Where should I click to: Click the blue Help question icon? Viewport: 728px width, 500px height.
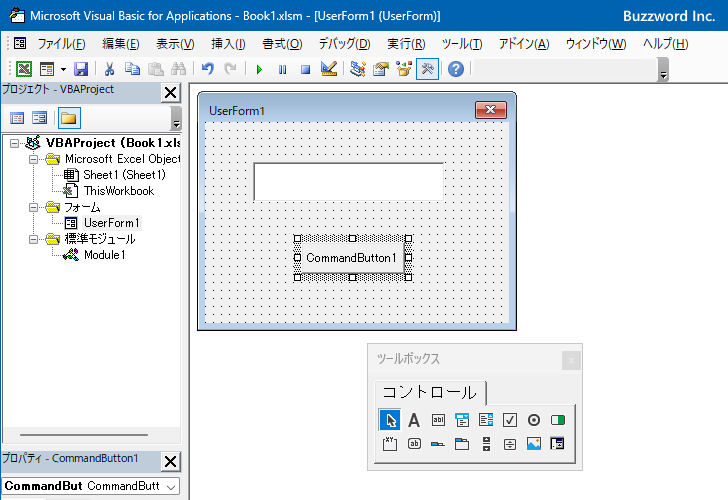tap(456, 69)
